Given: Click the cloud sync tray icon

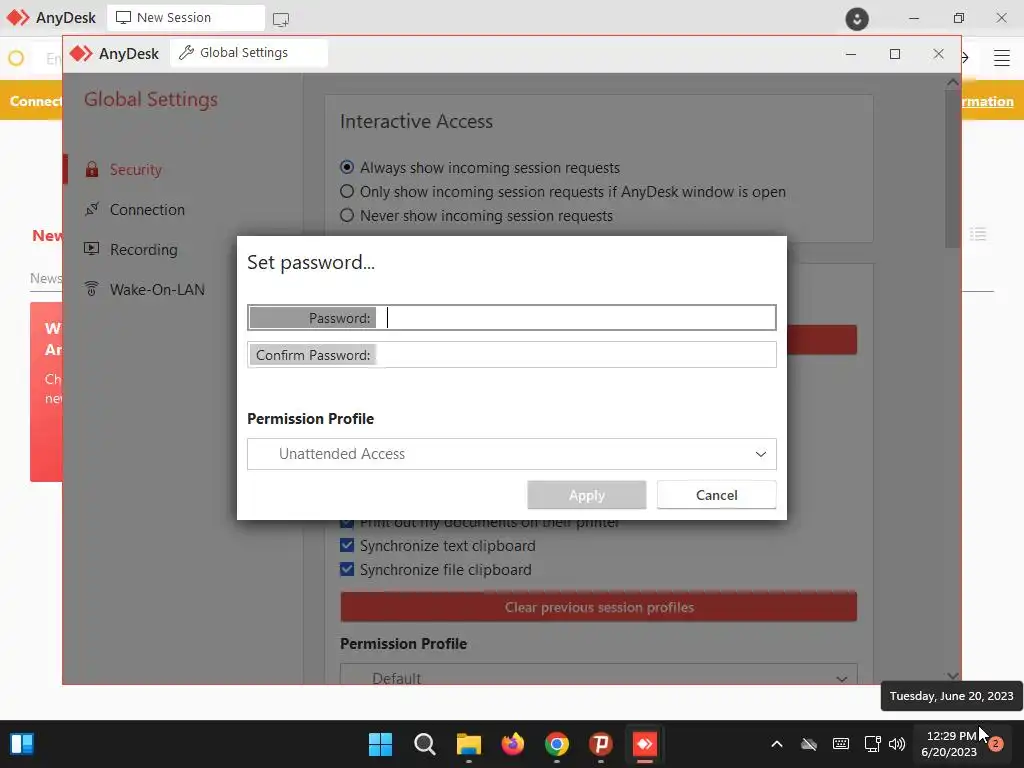Looking at the screenshot, I should (x=809, y=744).
